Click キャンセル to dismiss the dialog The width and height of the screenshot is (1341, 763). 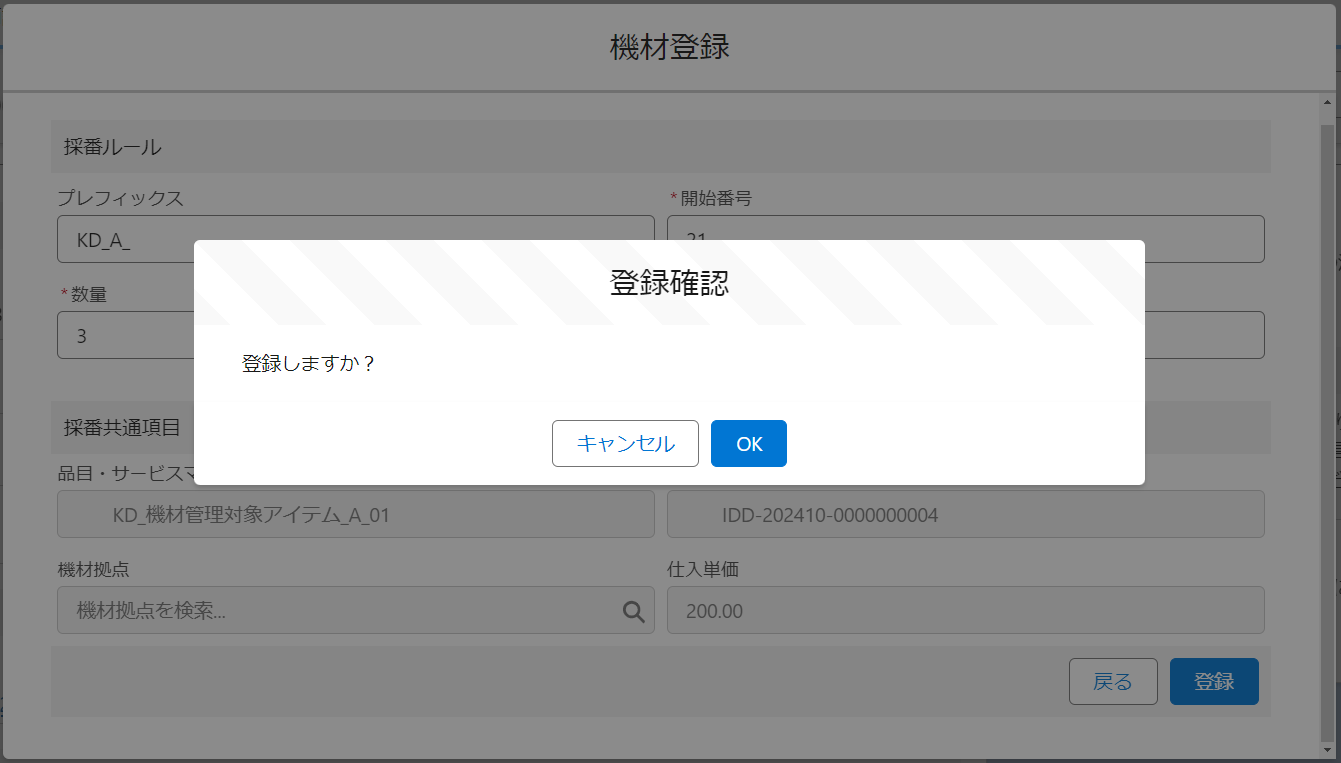pos(625,444)
